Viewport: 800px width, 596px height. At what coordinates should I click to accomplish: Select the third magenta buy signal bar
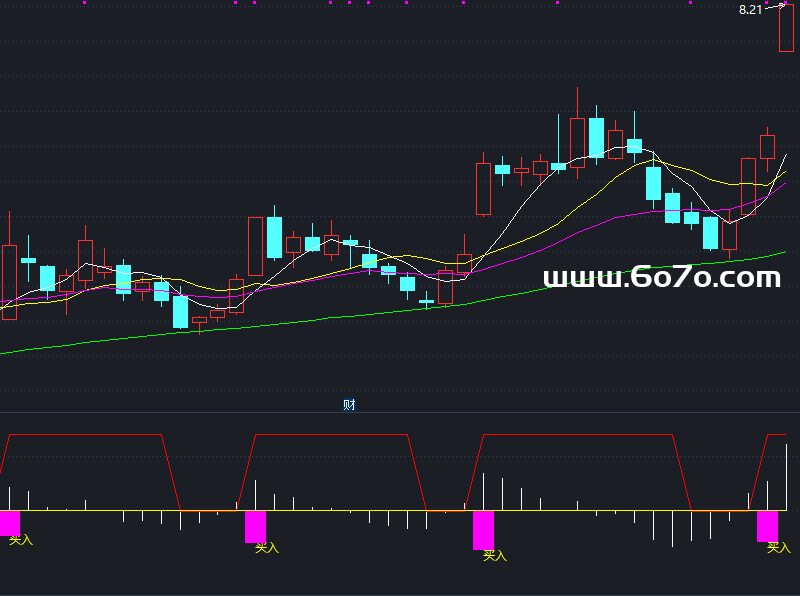click(x=483, y=529)
